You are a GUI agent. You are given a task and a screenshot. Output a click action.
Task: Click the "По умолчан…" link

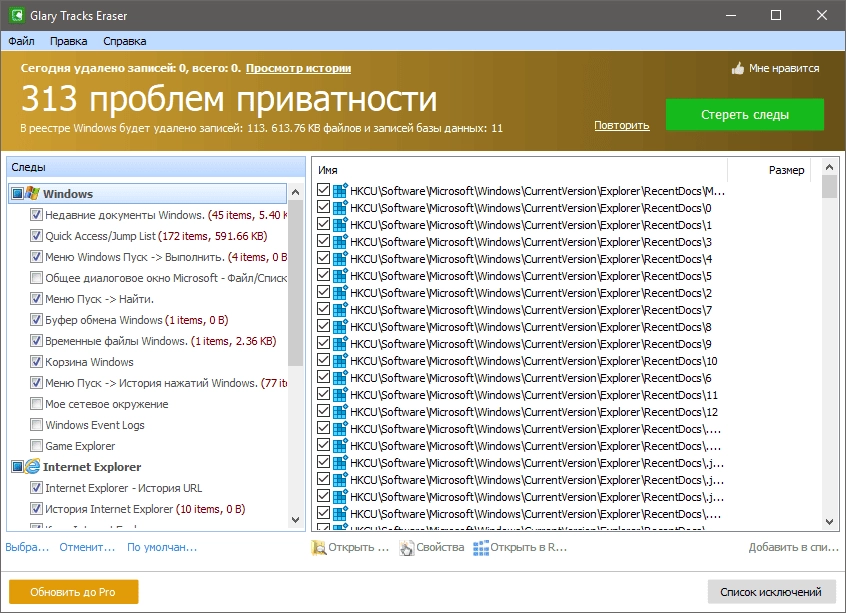pos(162,547)
